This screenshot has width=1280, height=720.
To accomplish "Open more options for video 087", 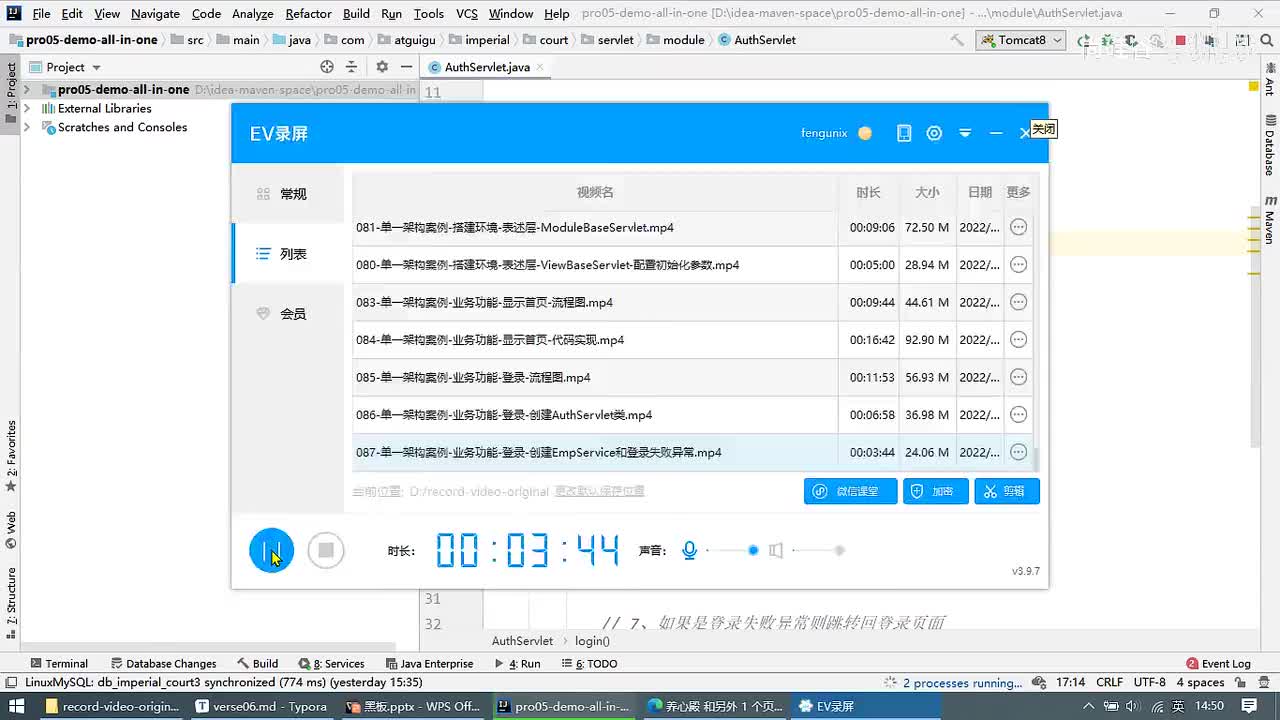I will tap(1018, 452).
